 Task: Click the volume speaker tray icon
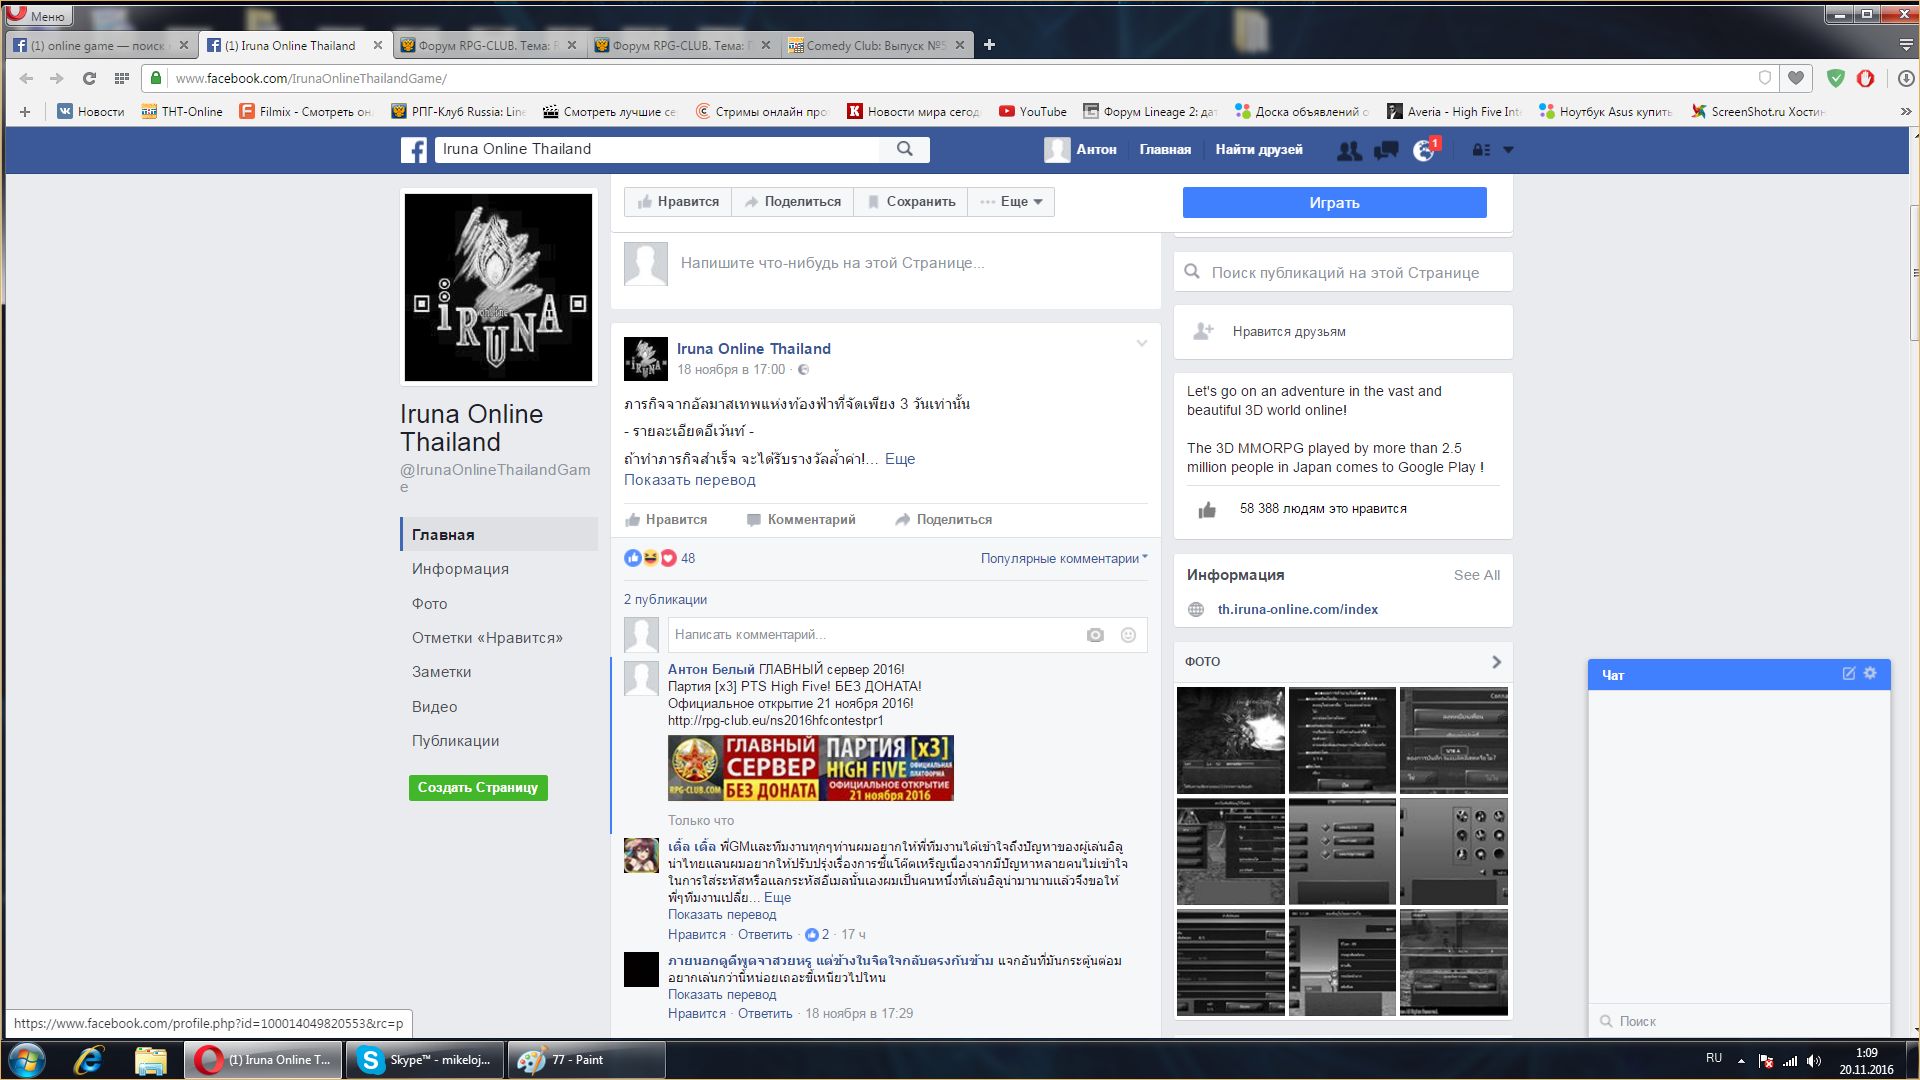pos(1815,1061)
